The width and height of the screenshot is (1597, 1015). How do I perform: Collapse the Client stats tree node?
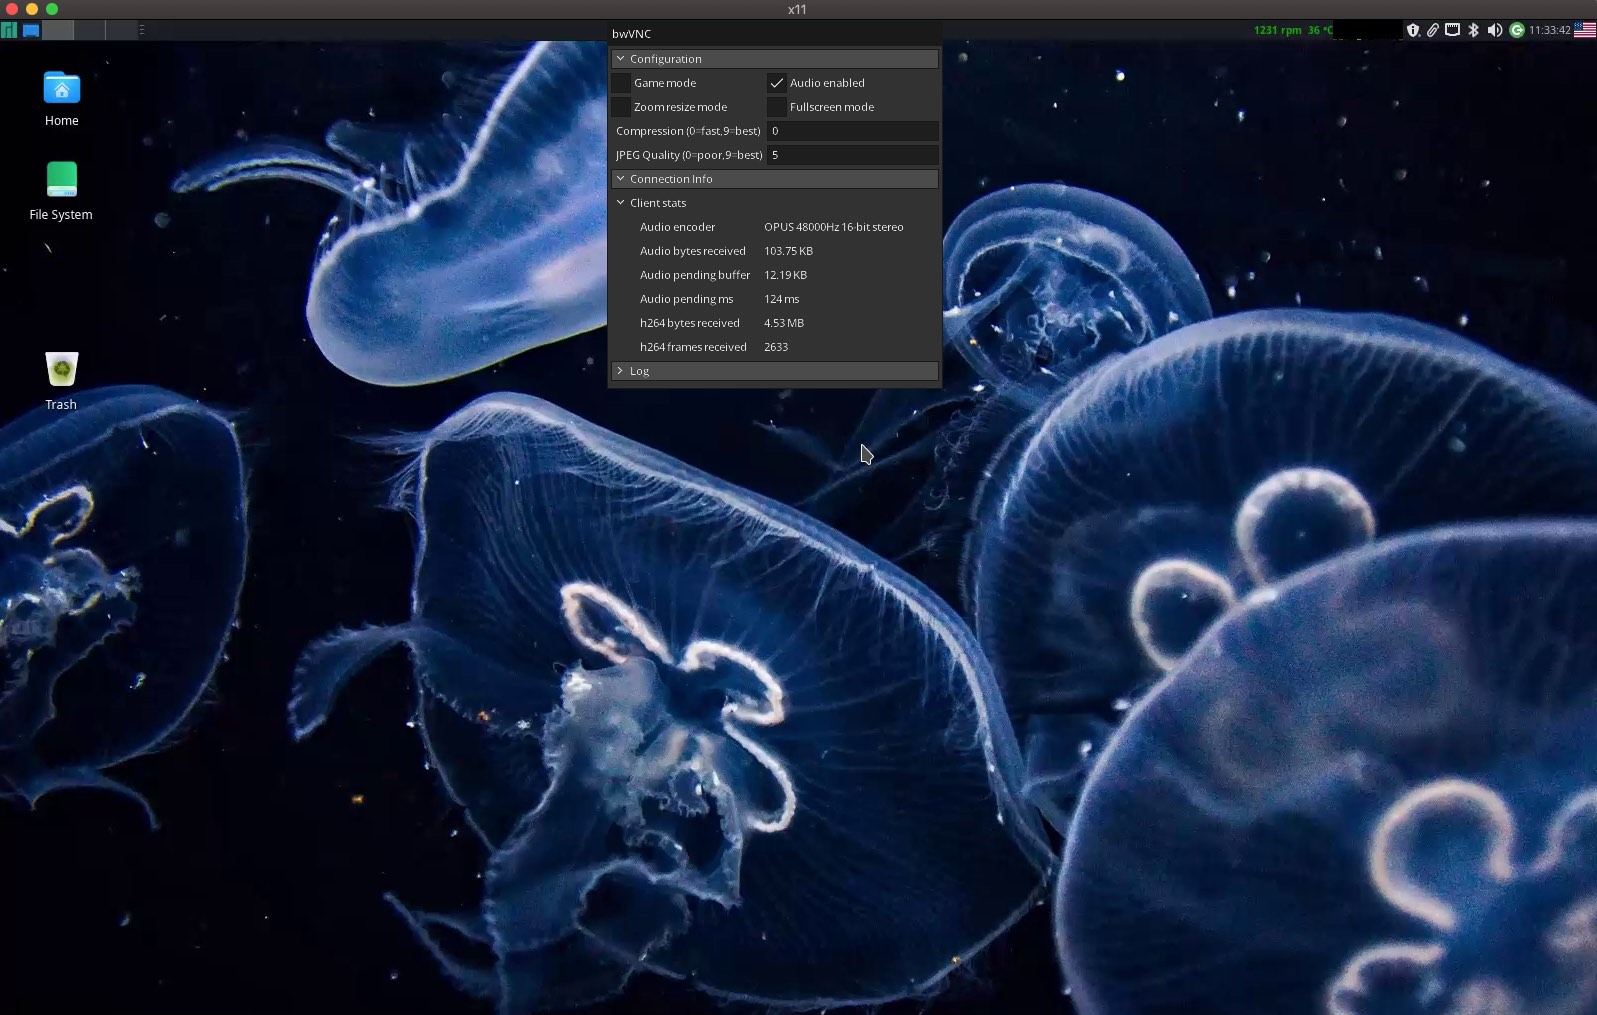[x=651, y=203]
